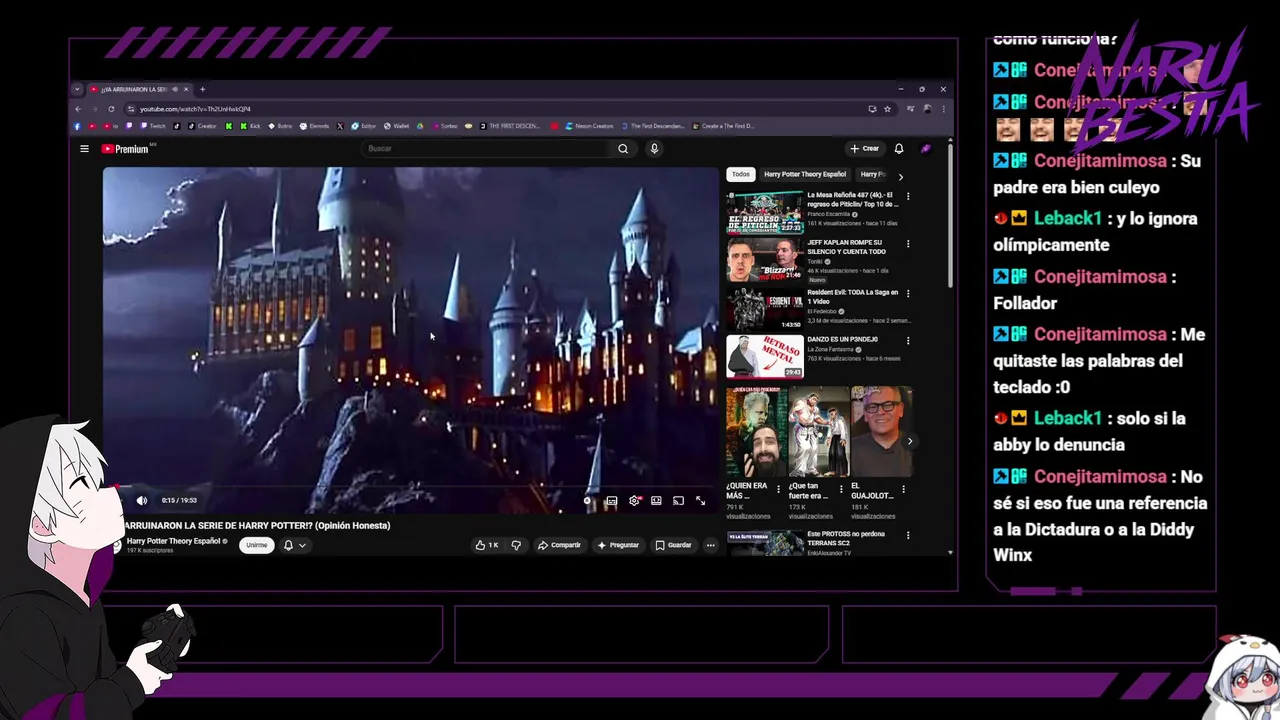Reload the browser page
1280x720 pixels.
111,109
